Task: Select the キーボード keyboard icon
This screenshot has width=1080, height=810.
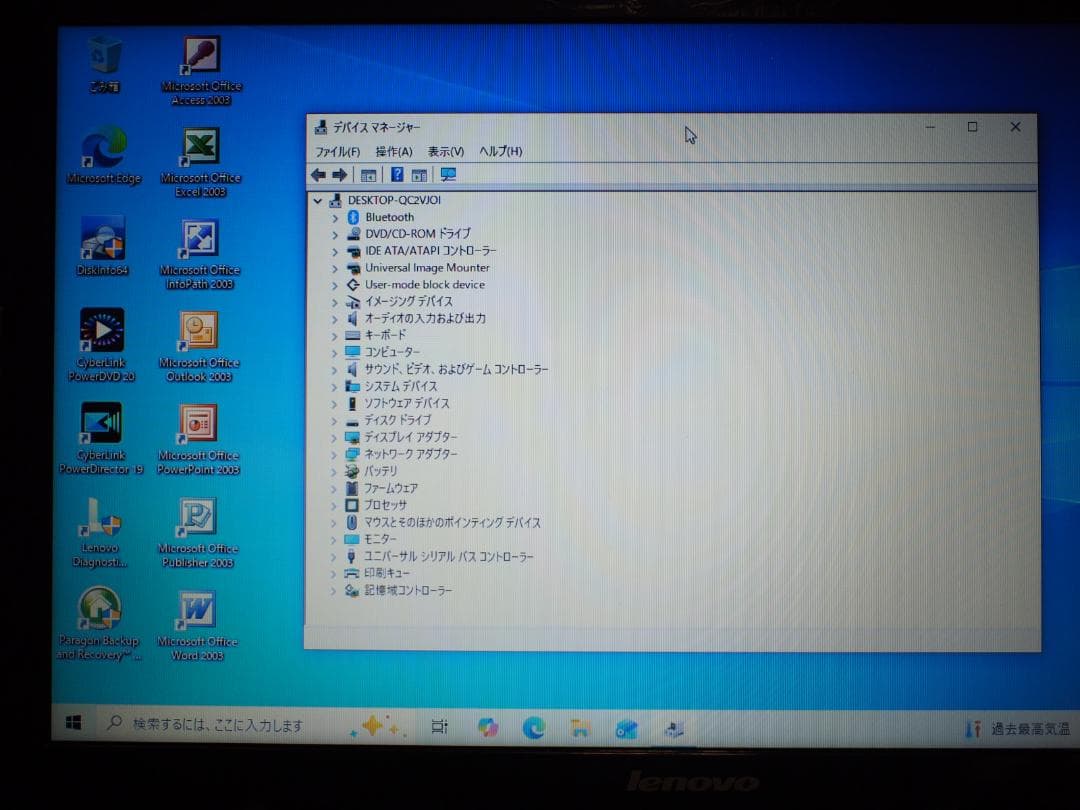Action: click(353, 335)
